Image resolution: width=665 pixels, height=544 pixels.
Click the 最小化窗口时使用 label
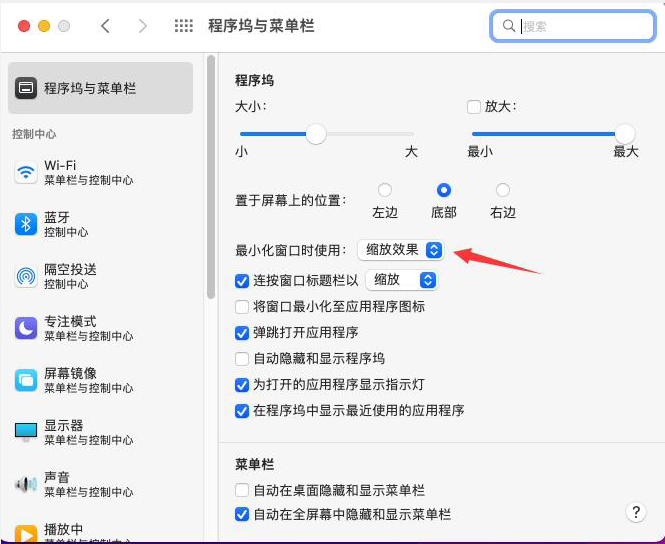click(291, 250)
